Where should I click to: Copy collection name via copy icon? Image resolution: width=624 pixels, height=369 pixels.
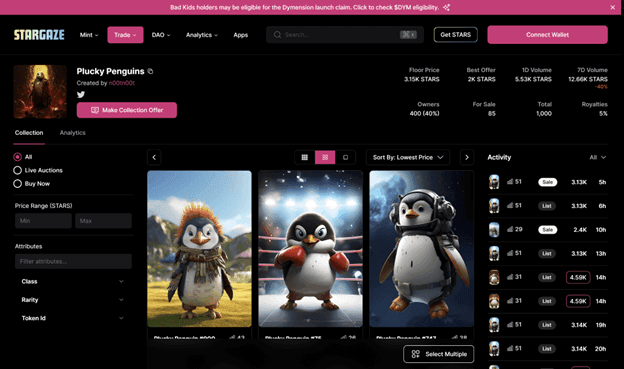(x=150, y=71)
